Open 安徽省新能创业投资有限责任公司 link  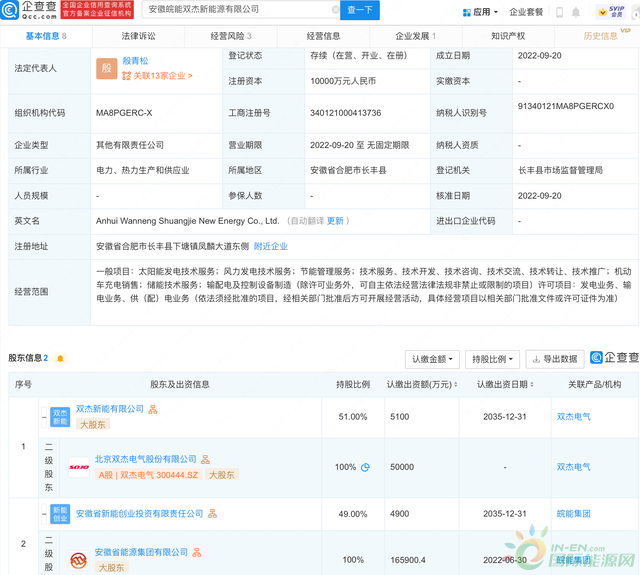coord(140,514)
